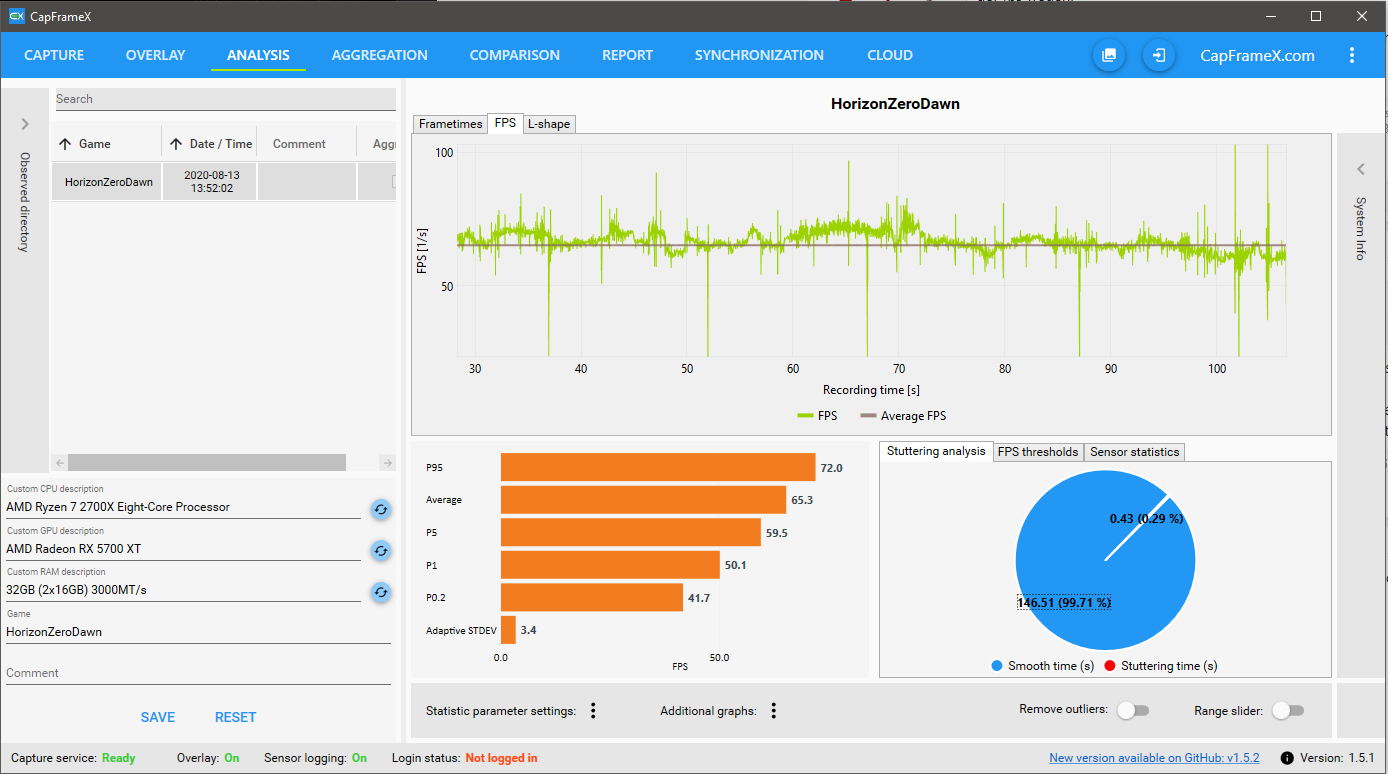The height and width of the screenshot is (774, 1388).
Task: Select the FPS graph tab
Action: click(505, 123)
